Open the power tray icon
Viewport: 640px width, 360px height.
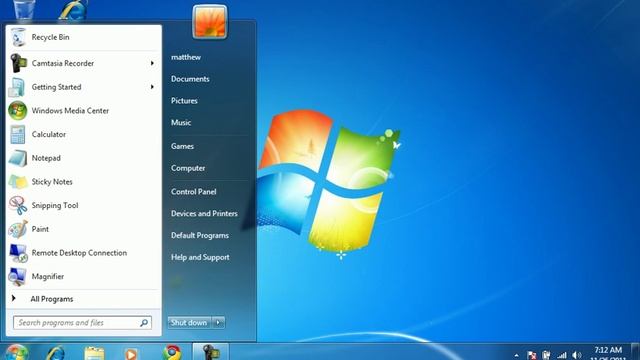click(x=546, y=356)
